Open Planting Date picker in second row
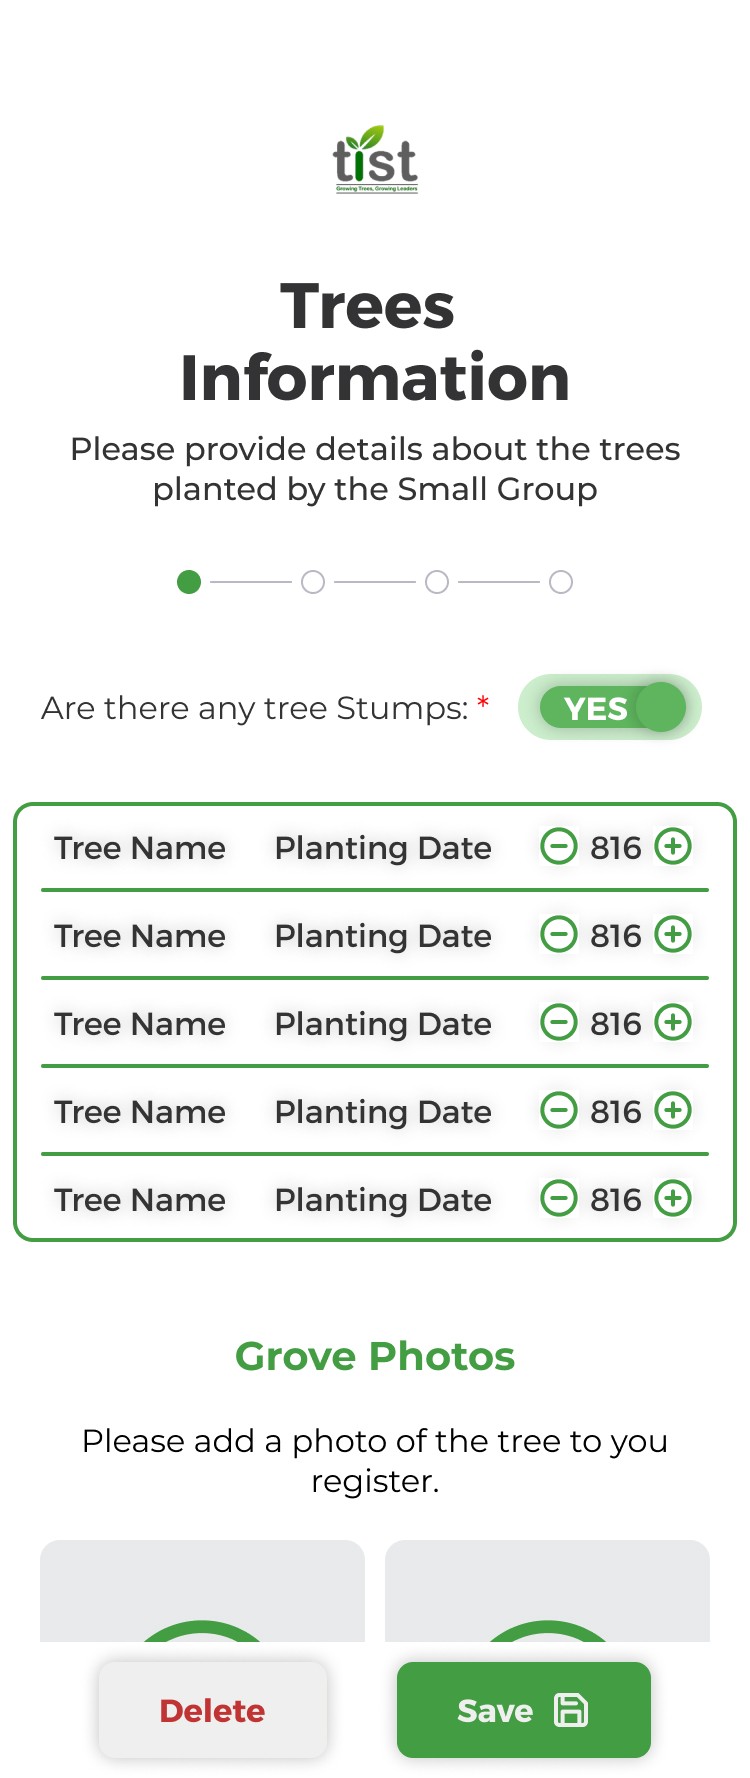750x1778 pixels. pyautogui.click(x=383, y=936)
